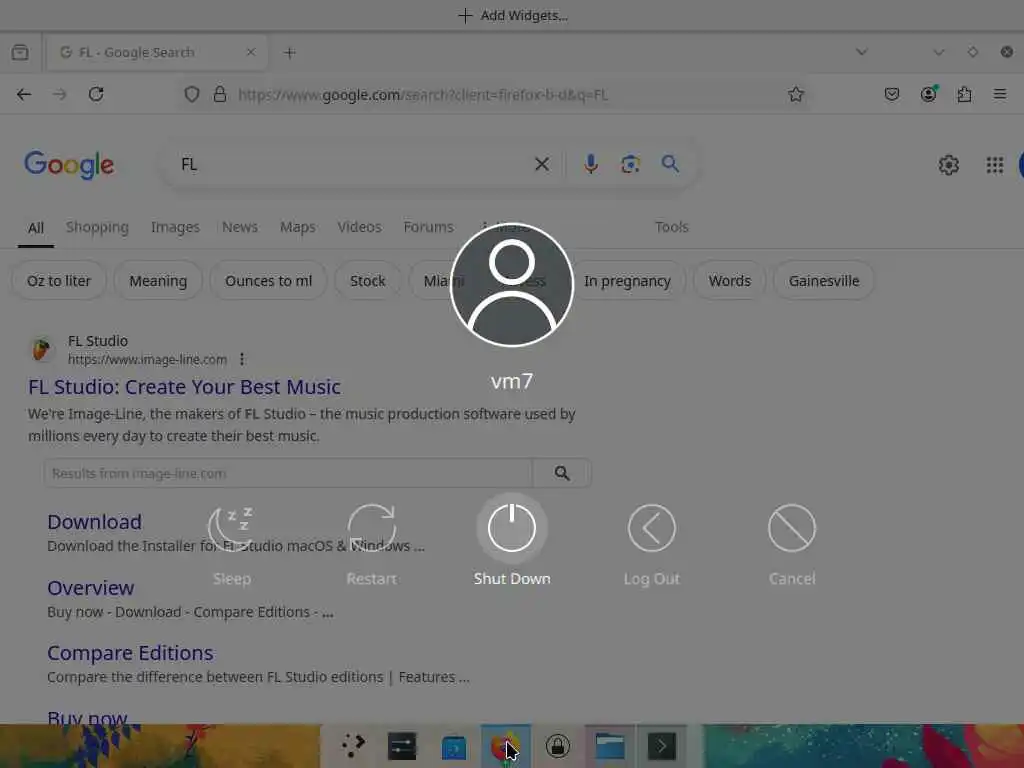
Task: Click the Cancel icon in logout overlay
Action: click(x=792, y=528)
